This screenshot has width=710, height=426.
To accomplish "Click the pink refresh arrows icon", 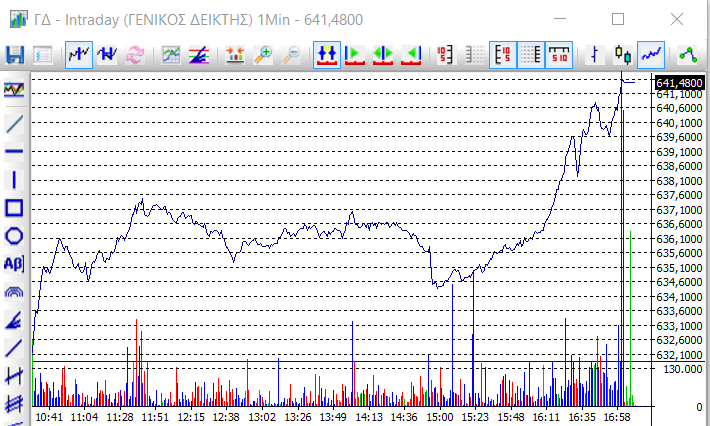I will [135, 55].
